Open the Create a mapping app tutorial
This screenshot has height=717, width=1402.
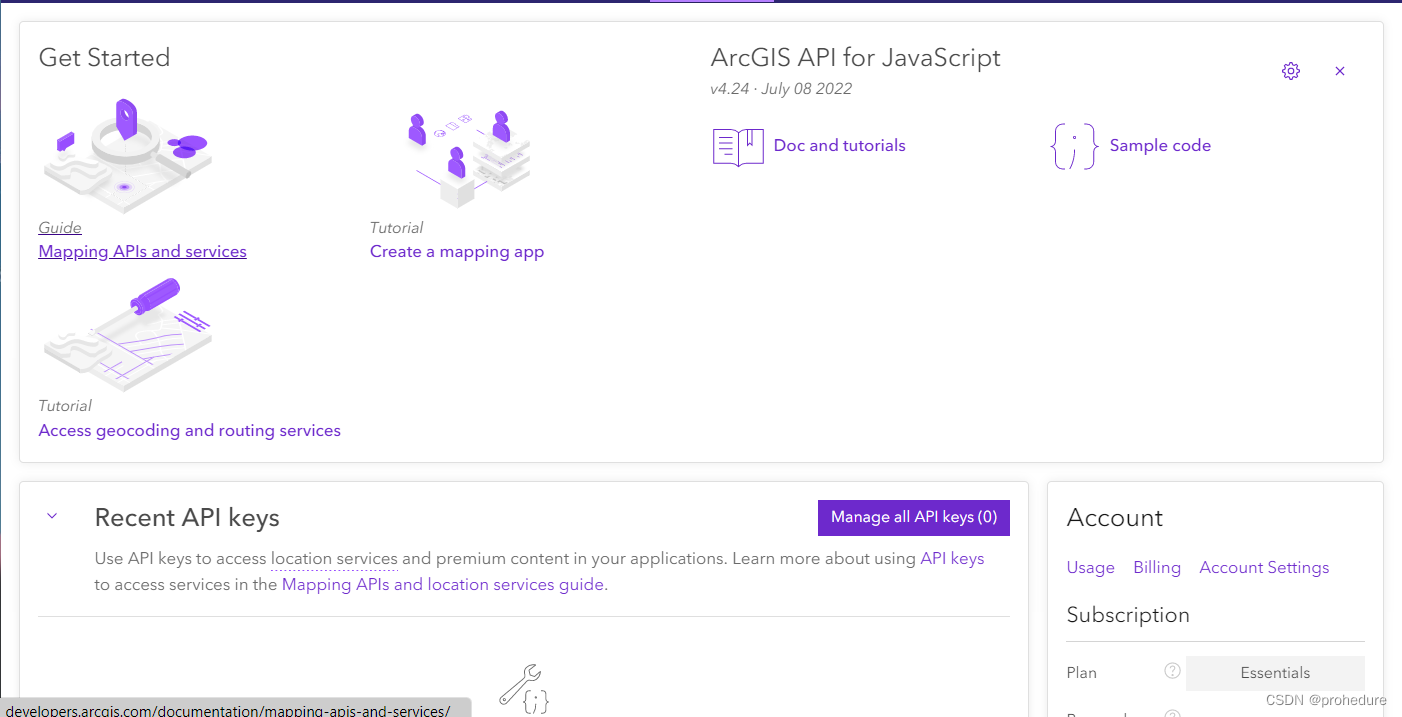pos(457,251)
